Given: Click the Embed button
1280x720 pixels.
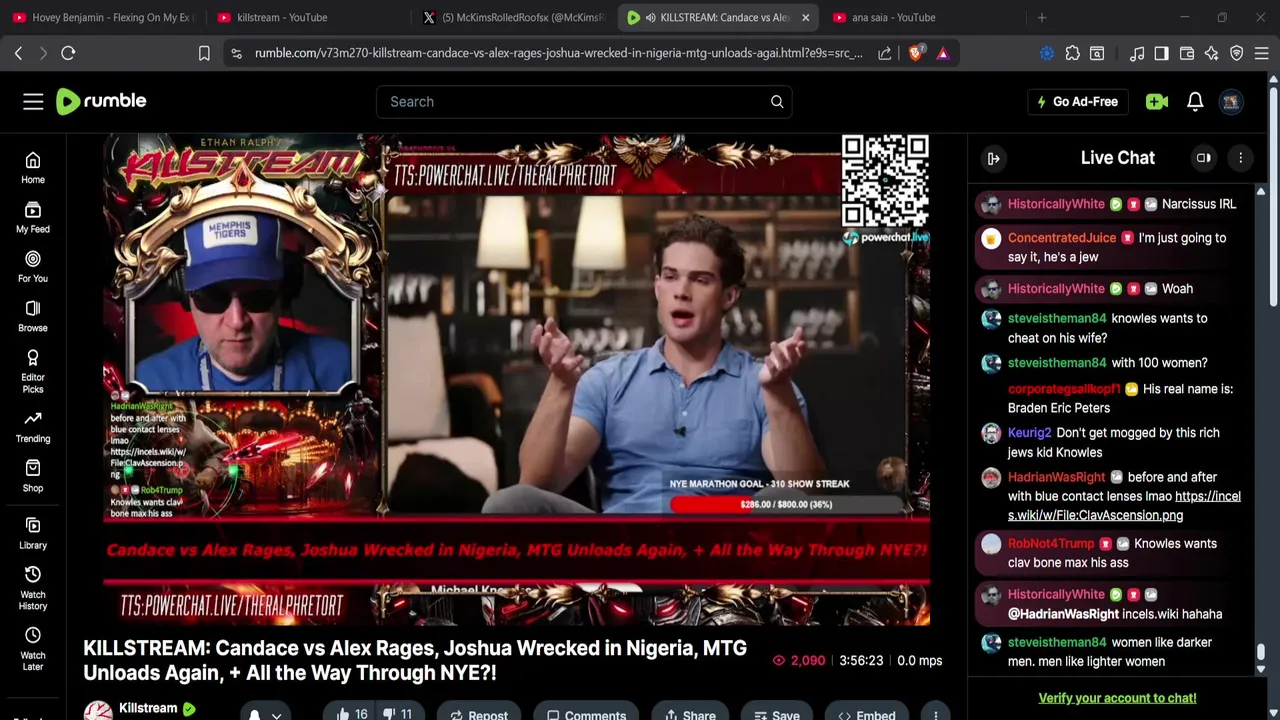Looking at the screenshot, I should pos(866,714).
